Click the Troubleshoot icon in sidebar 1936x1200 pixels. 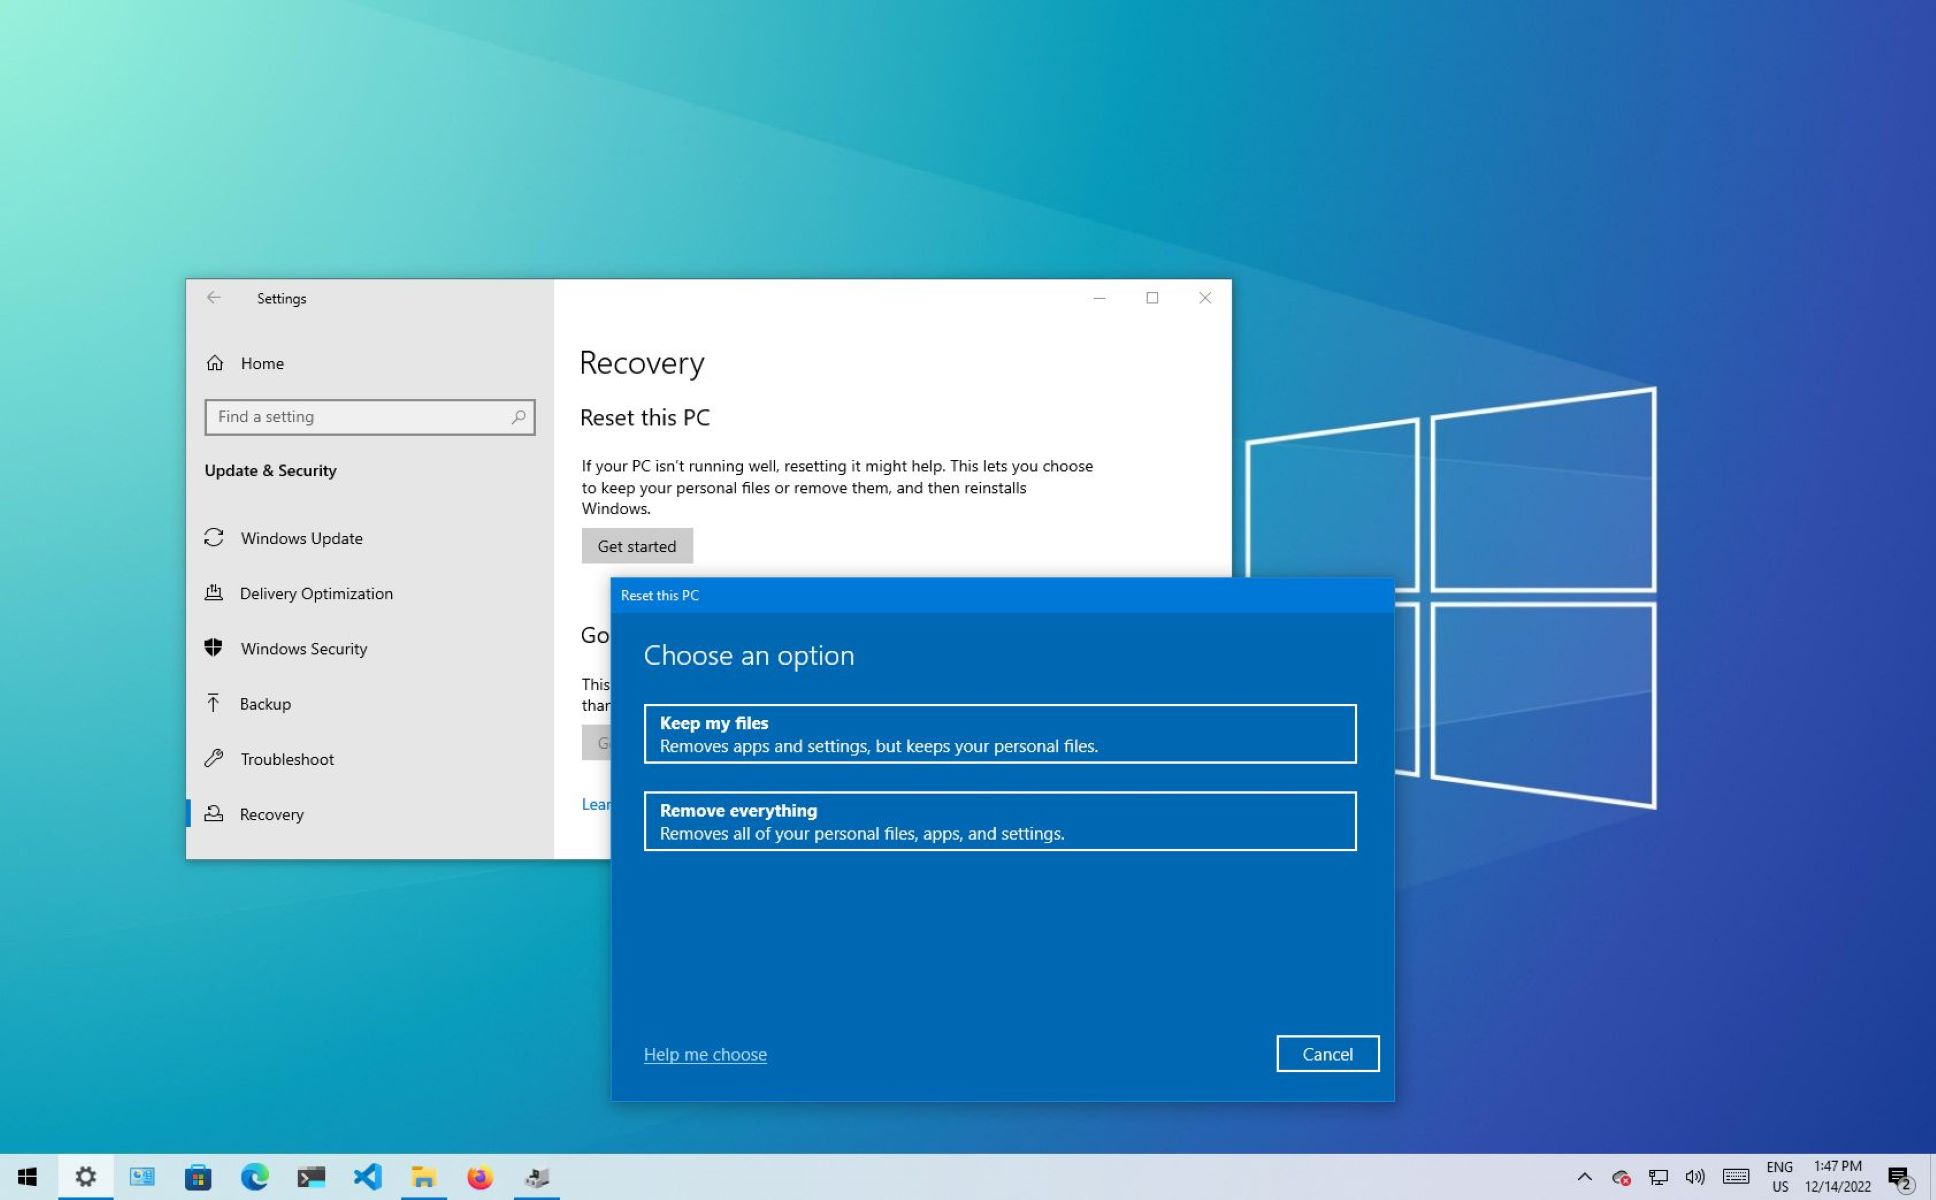(214, 758)
